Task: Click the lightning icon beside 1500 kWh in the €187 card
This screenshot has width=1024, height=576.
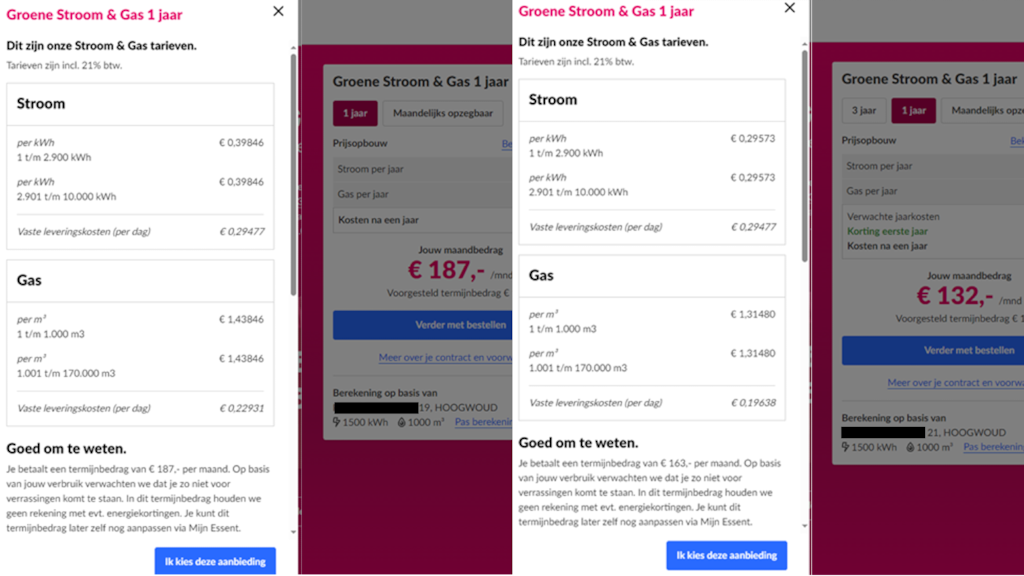Action: [x=337, y=422]
